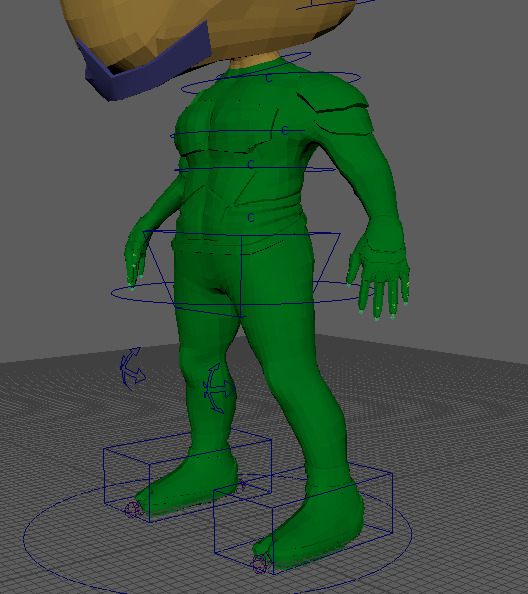Image resolution: width=528 pixels, height=594 pixels.
Task: Pick the knee arrow control overlapping the leg
Action: tap(219, 388)
